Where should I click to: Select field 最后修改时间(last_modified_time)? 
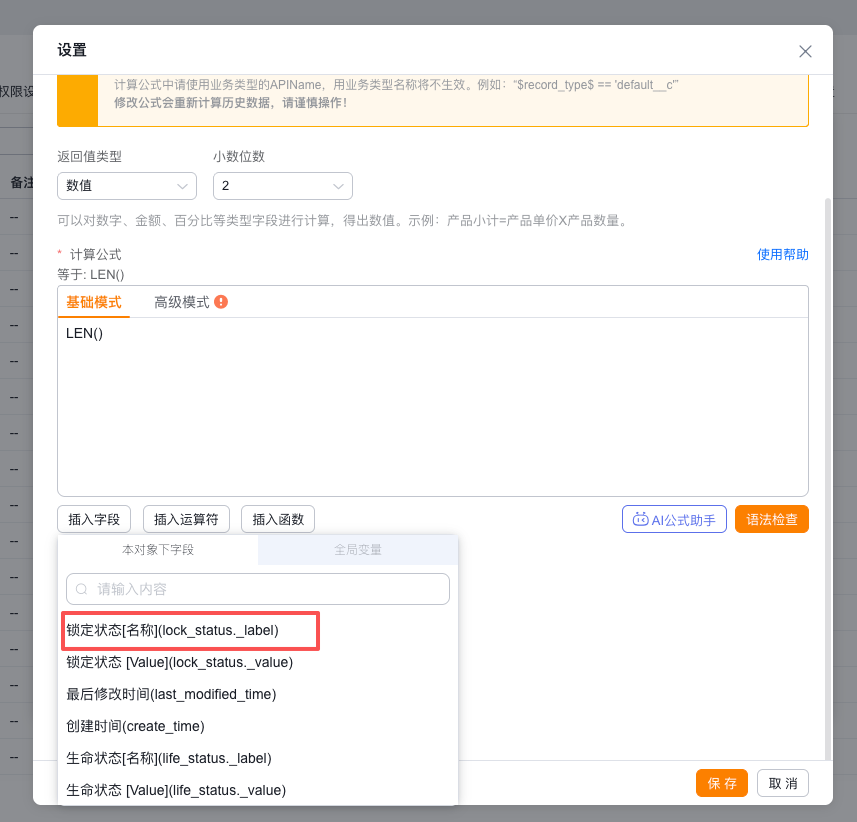(x=258, y=694)
